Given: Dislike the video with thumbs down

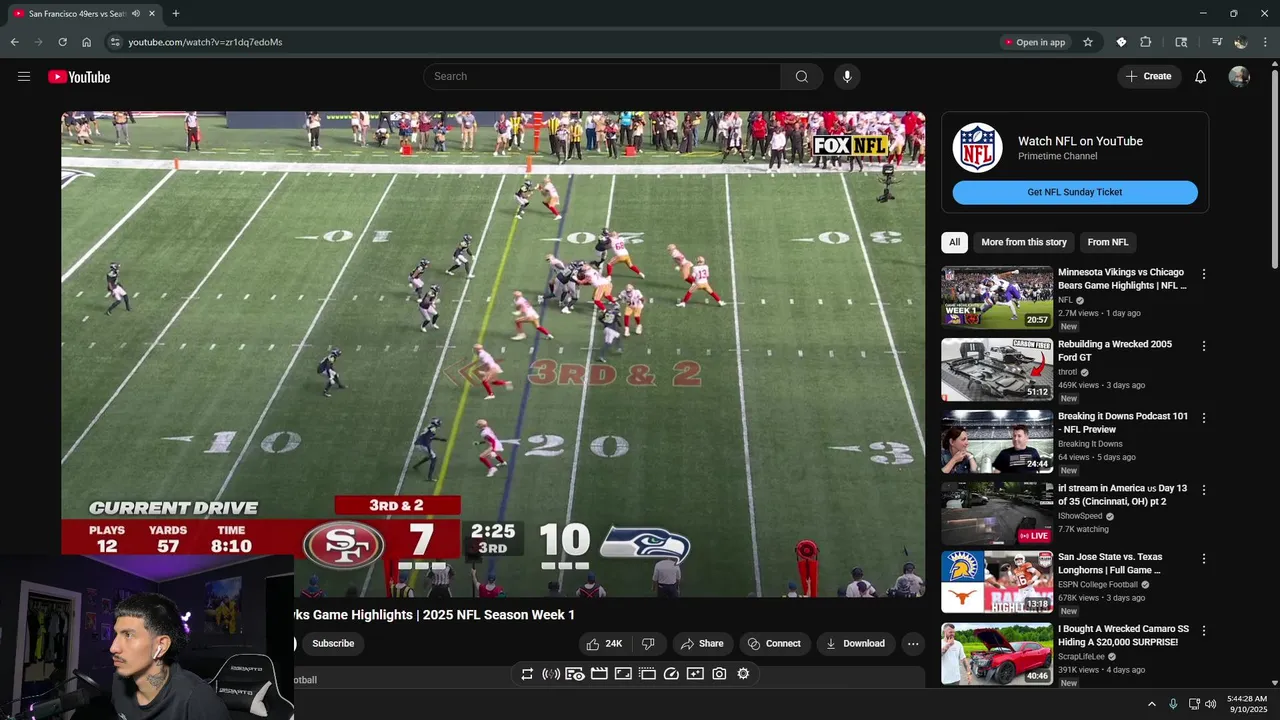Looking at the screenshot, I should (x=648, y=644).
